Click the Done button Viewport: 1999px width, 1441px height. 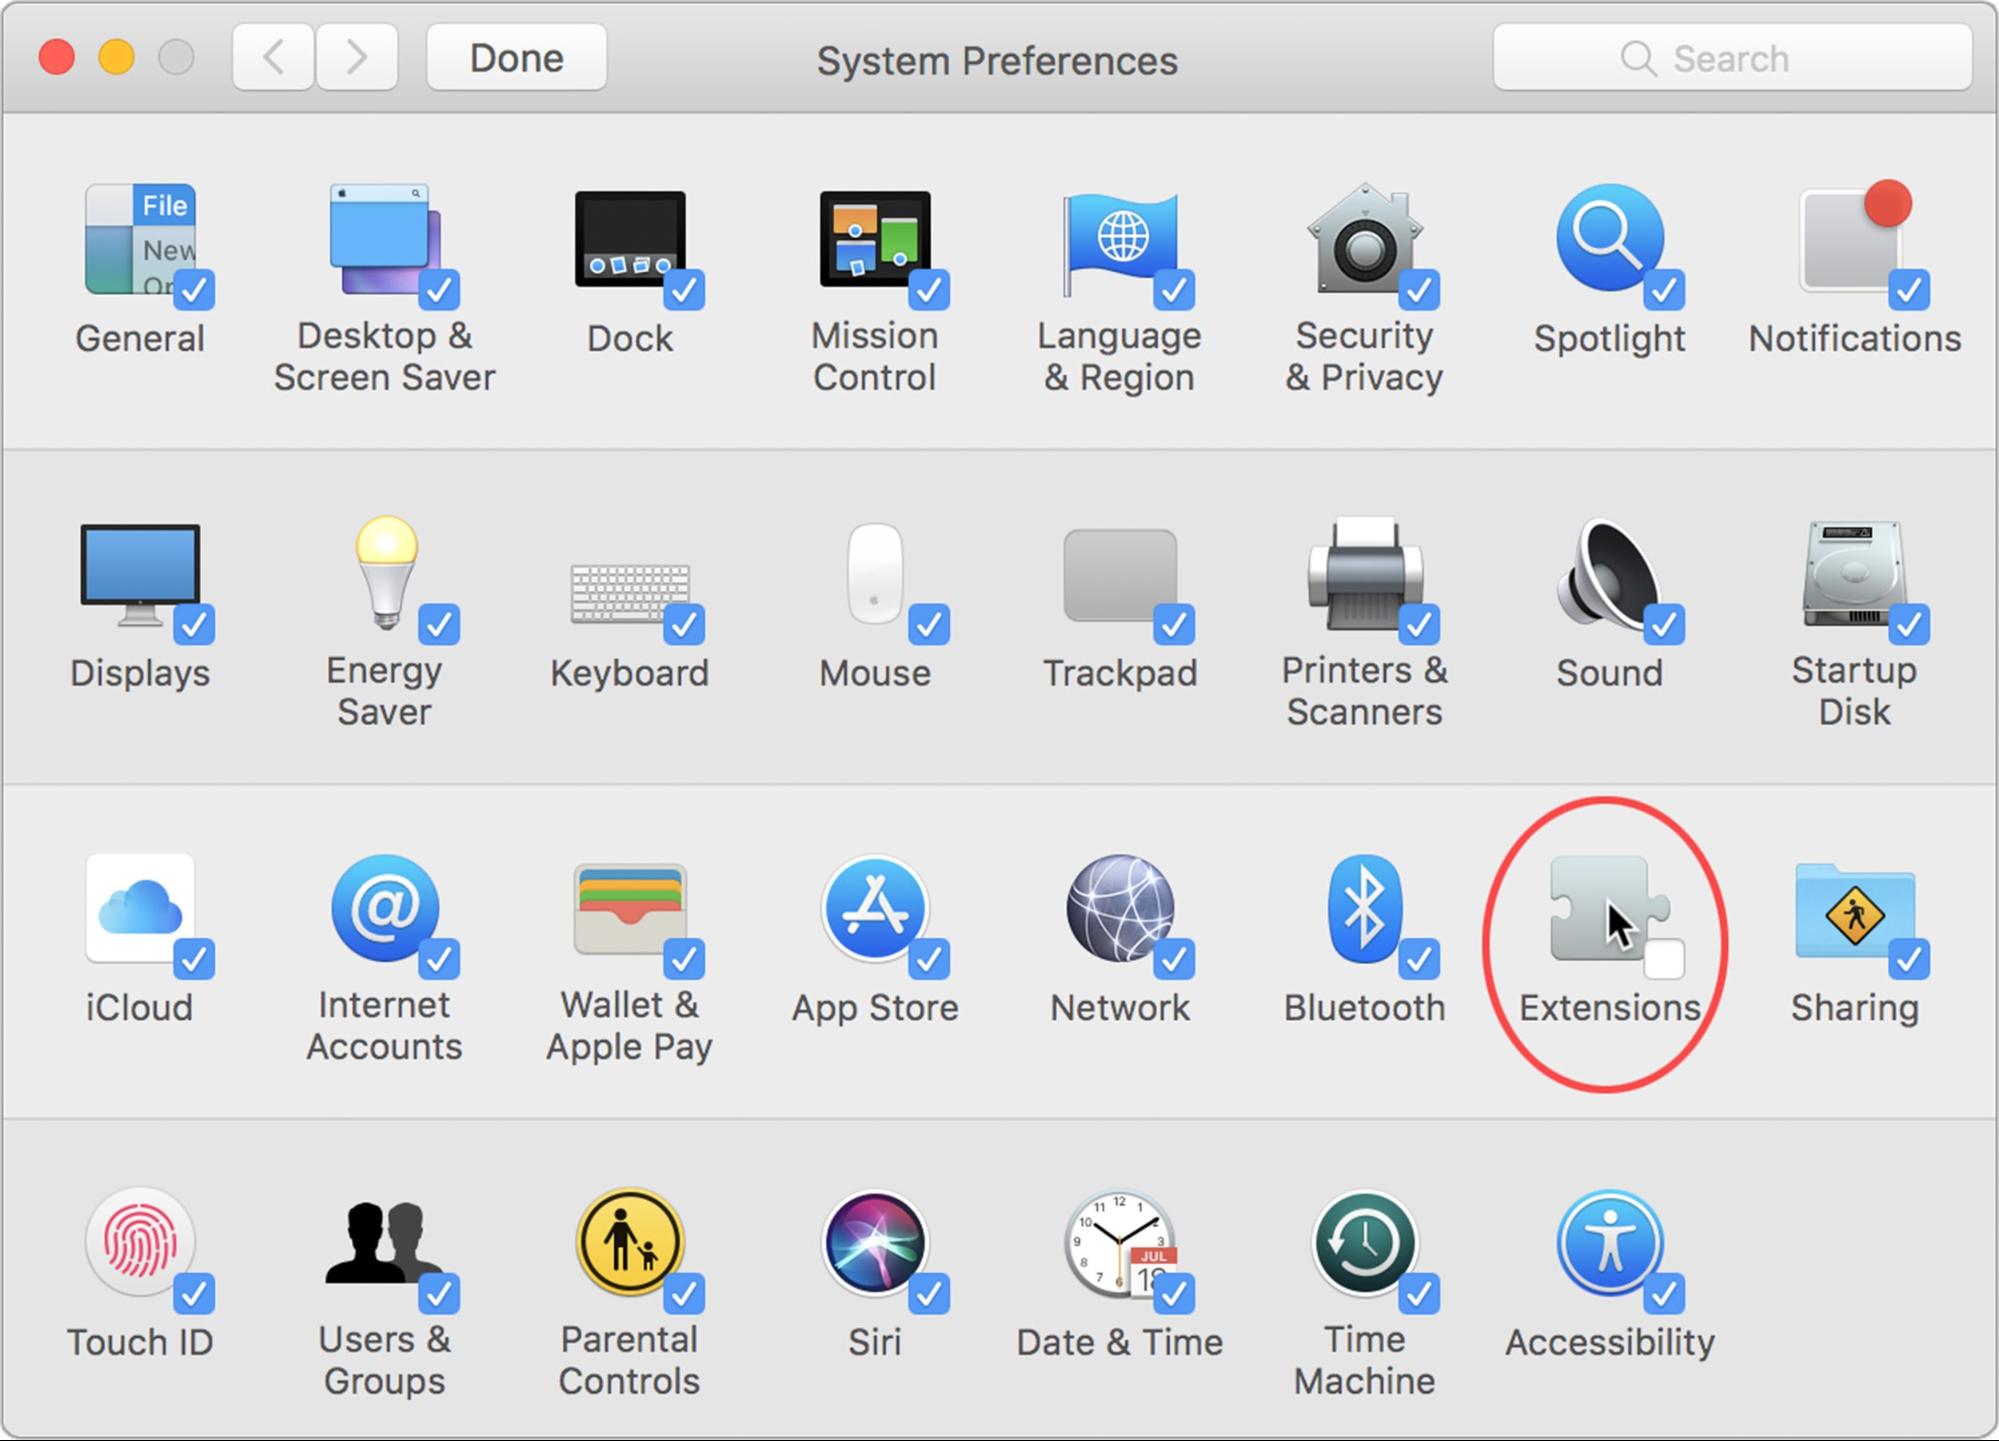[x=516, y=58]
